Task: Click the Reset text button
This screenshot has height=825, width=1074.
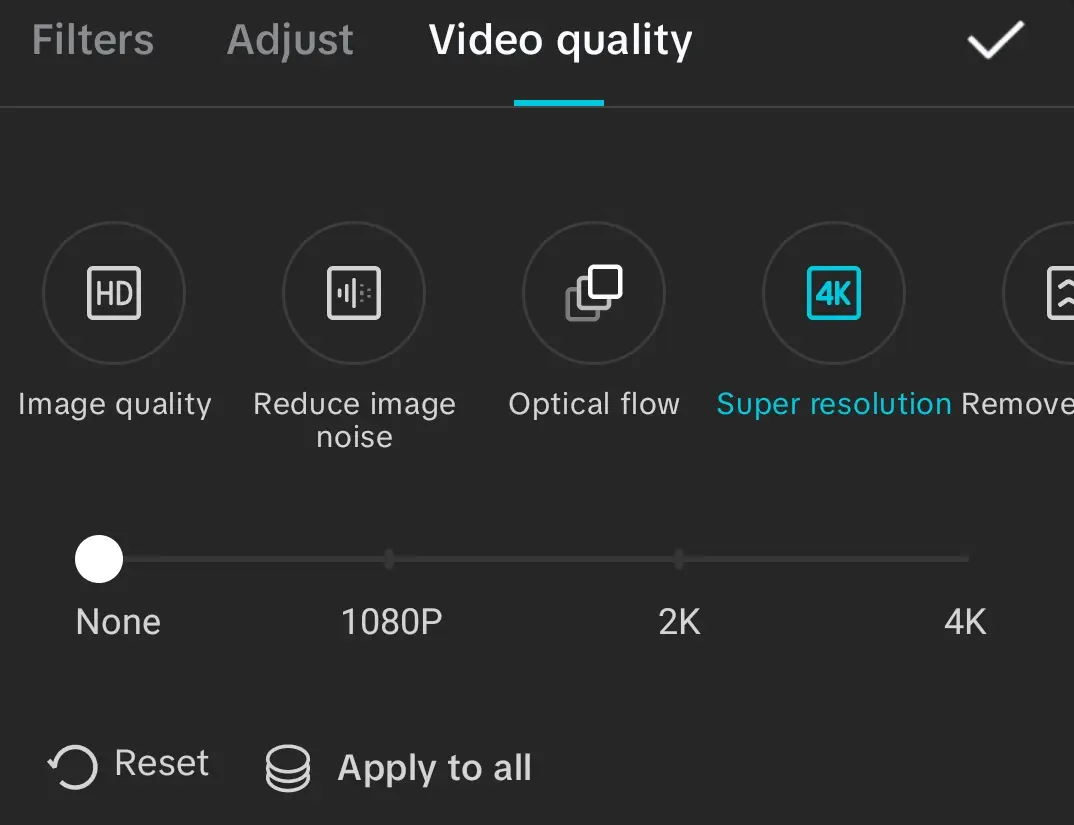Action: point(162,763)
